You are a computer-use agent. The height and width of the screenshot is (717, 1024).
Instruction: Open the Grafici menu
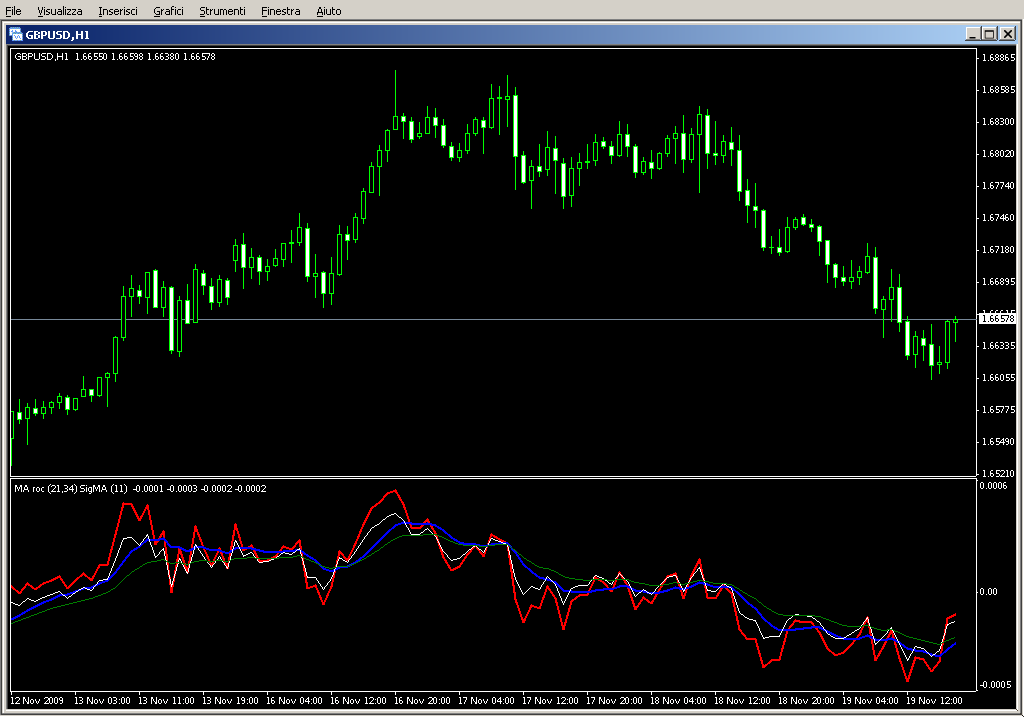click(x=168, y=11)
